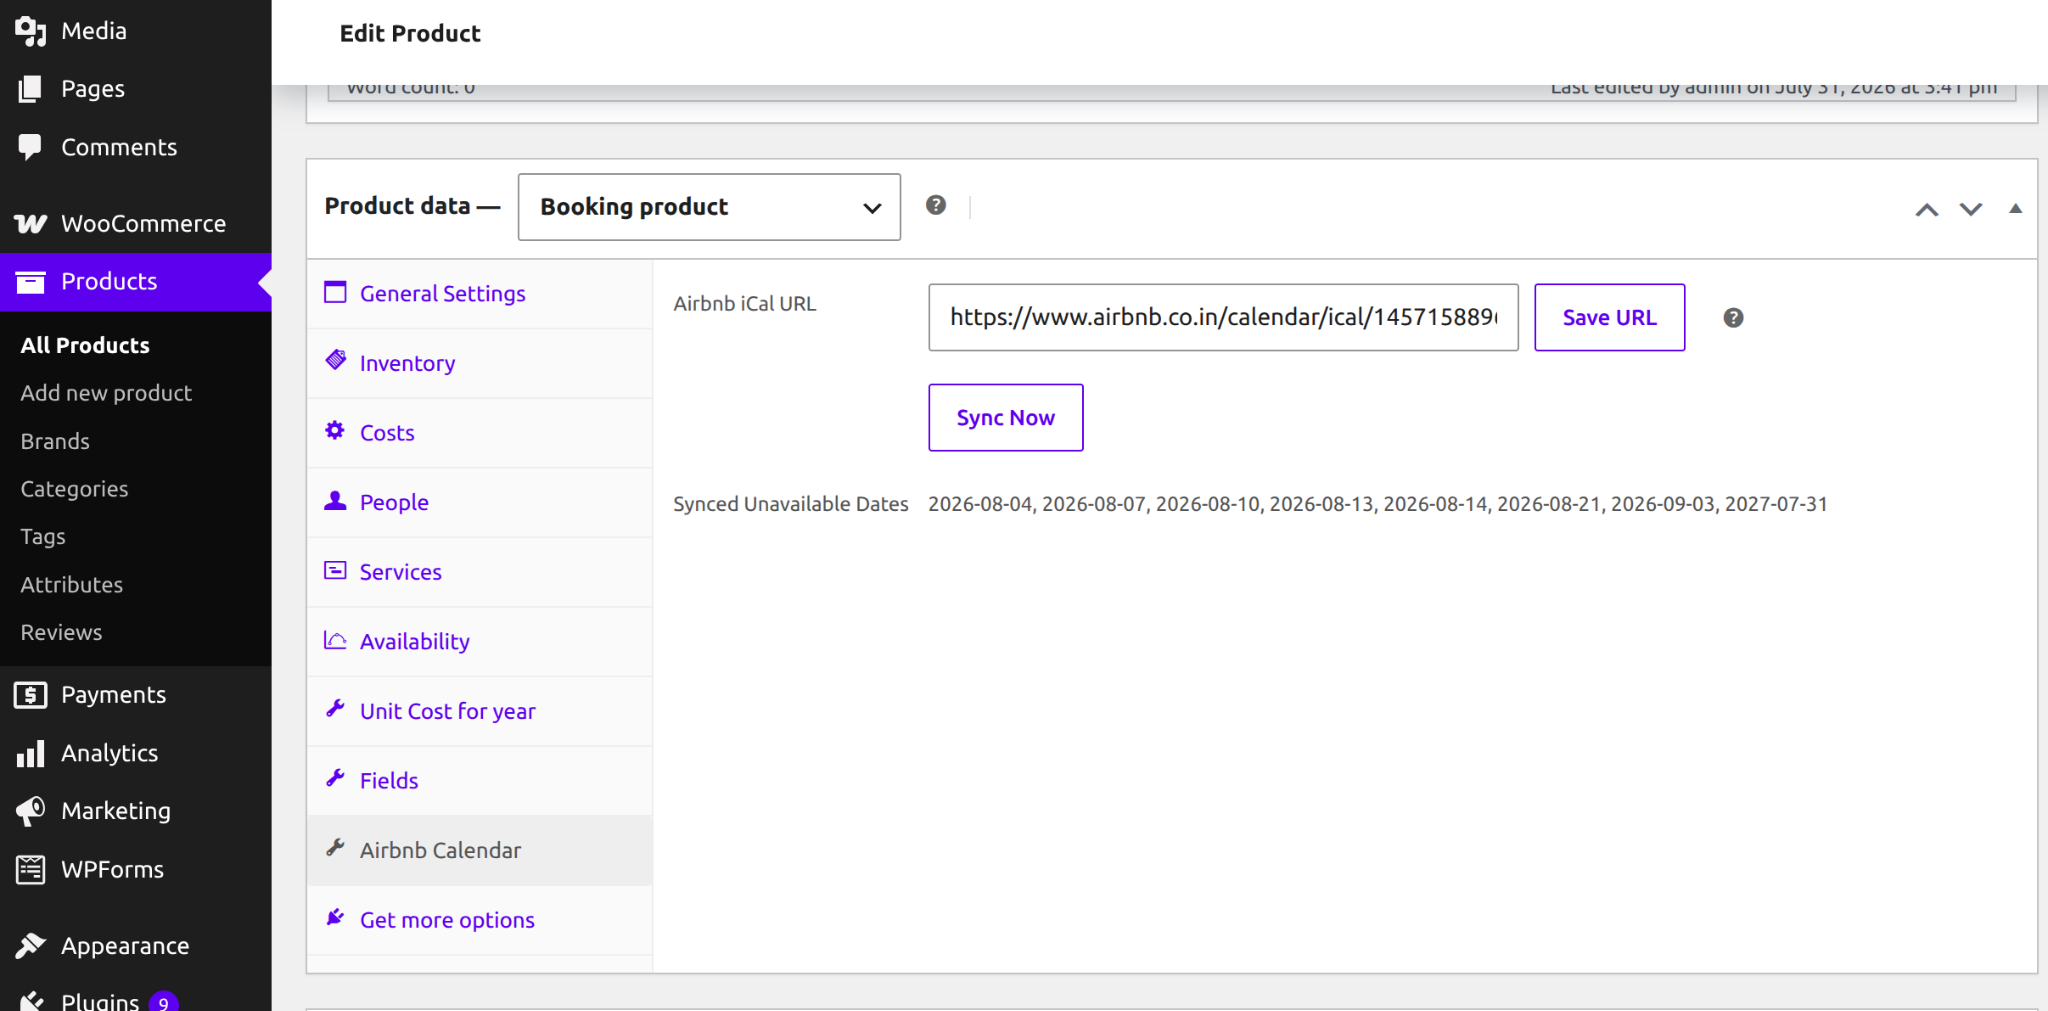Click the Availability chart icon
The image size is (2048, 1011).
click(335, 640)
